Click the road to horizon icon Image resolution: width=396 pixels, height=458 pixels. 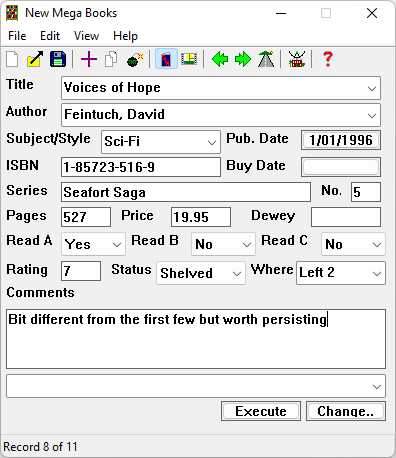pos(266,59)
